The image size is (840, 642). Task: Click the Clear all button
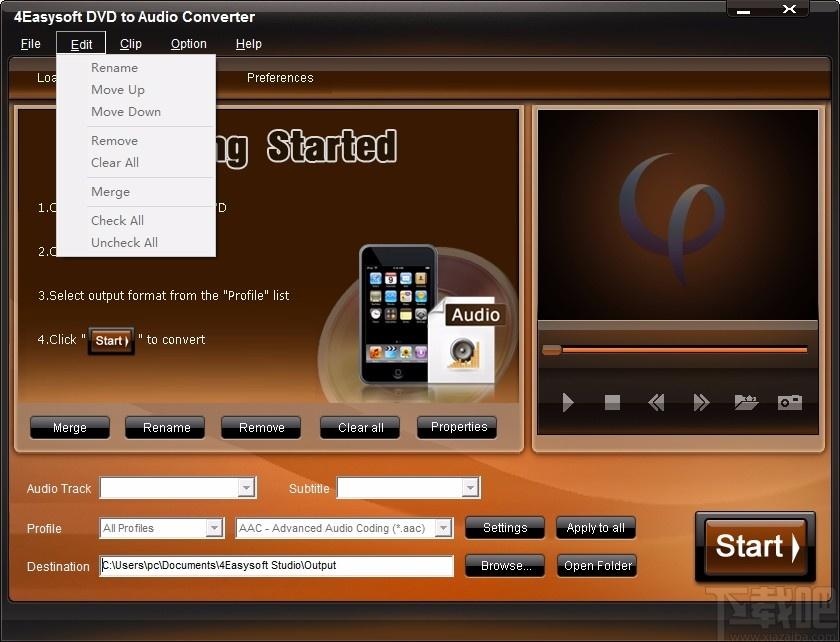point(361,428)
